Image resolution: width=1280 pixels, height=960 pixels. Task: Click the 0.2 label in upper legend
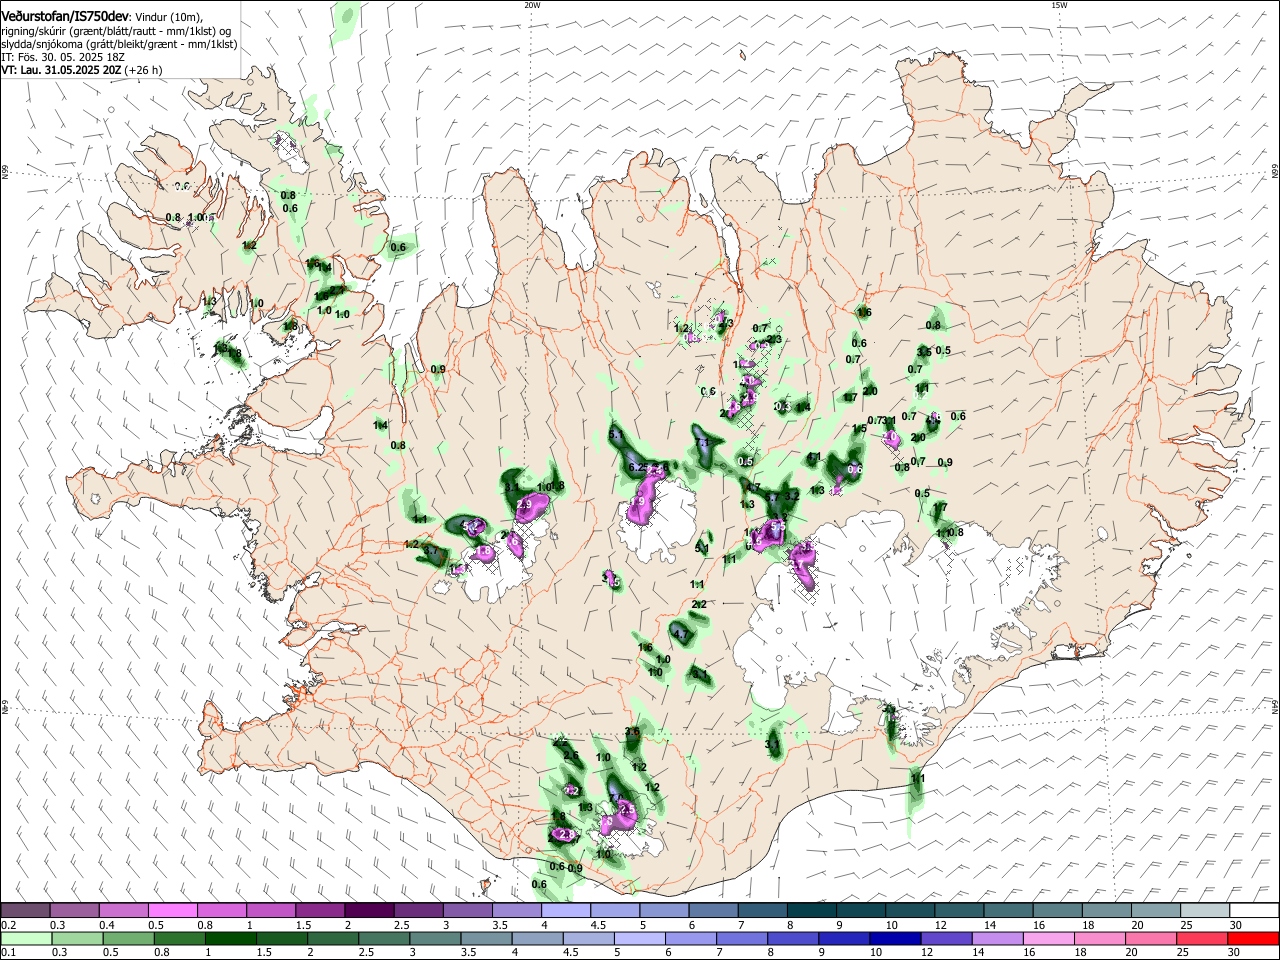tap(8, 925)
